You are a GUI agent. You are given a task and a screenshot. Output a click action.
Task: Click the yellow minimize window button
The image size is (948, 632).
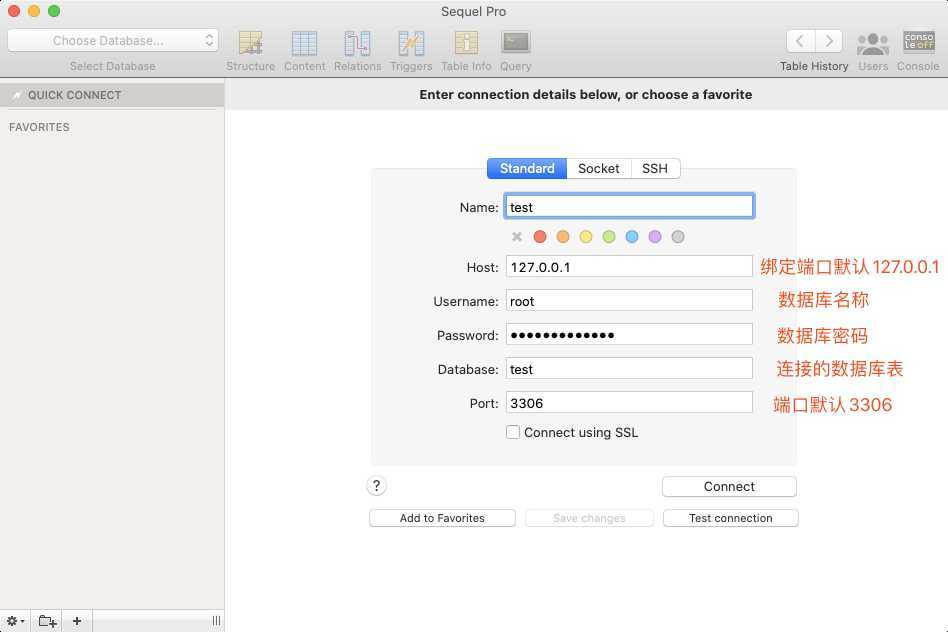click(x=34, y=11)
